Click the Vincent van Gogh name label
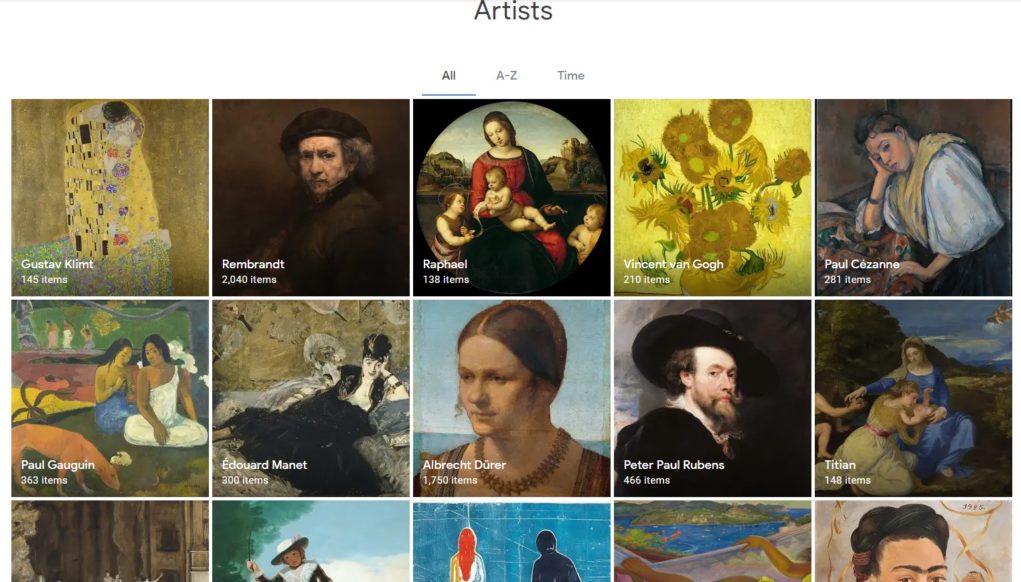Screen dimensions: 1021x582 point(673,264)
